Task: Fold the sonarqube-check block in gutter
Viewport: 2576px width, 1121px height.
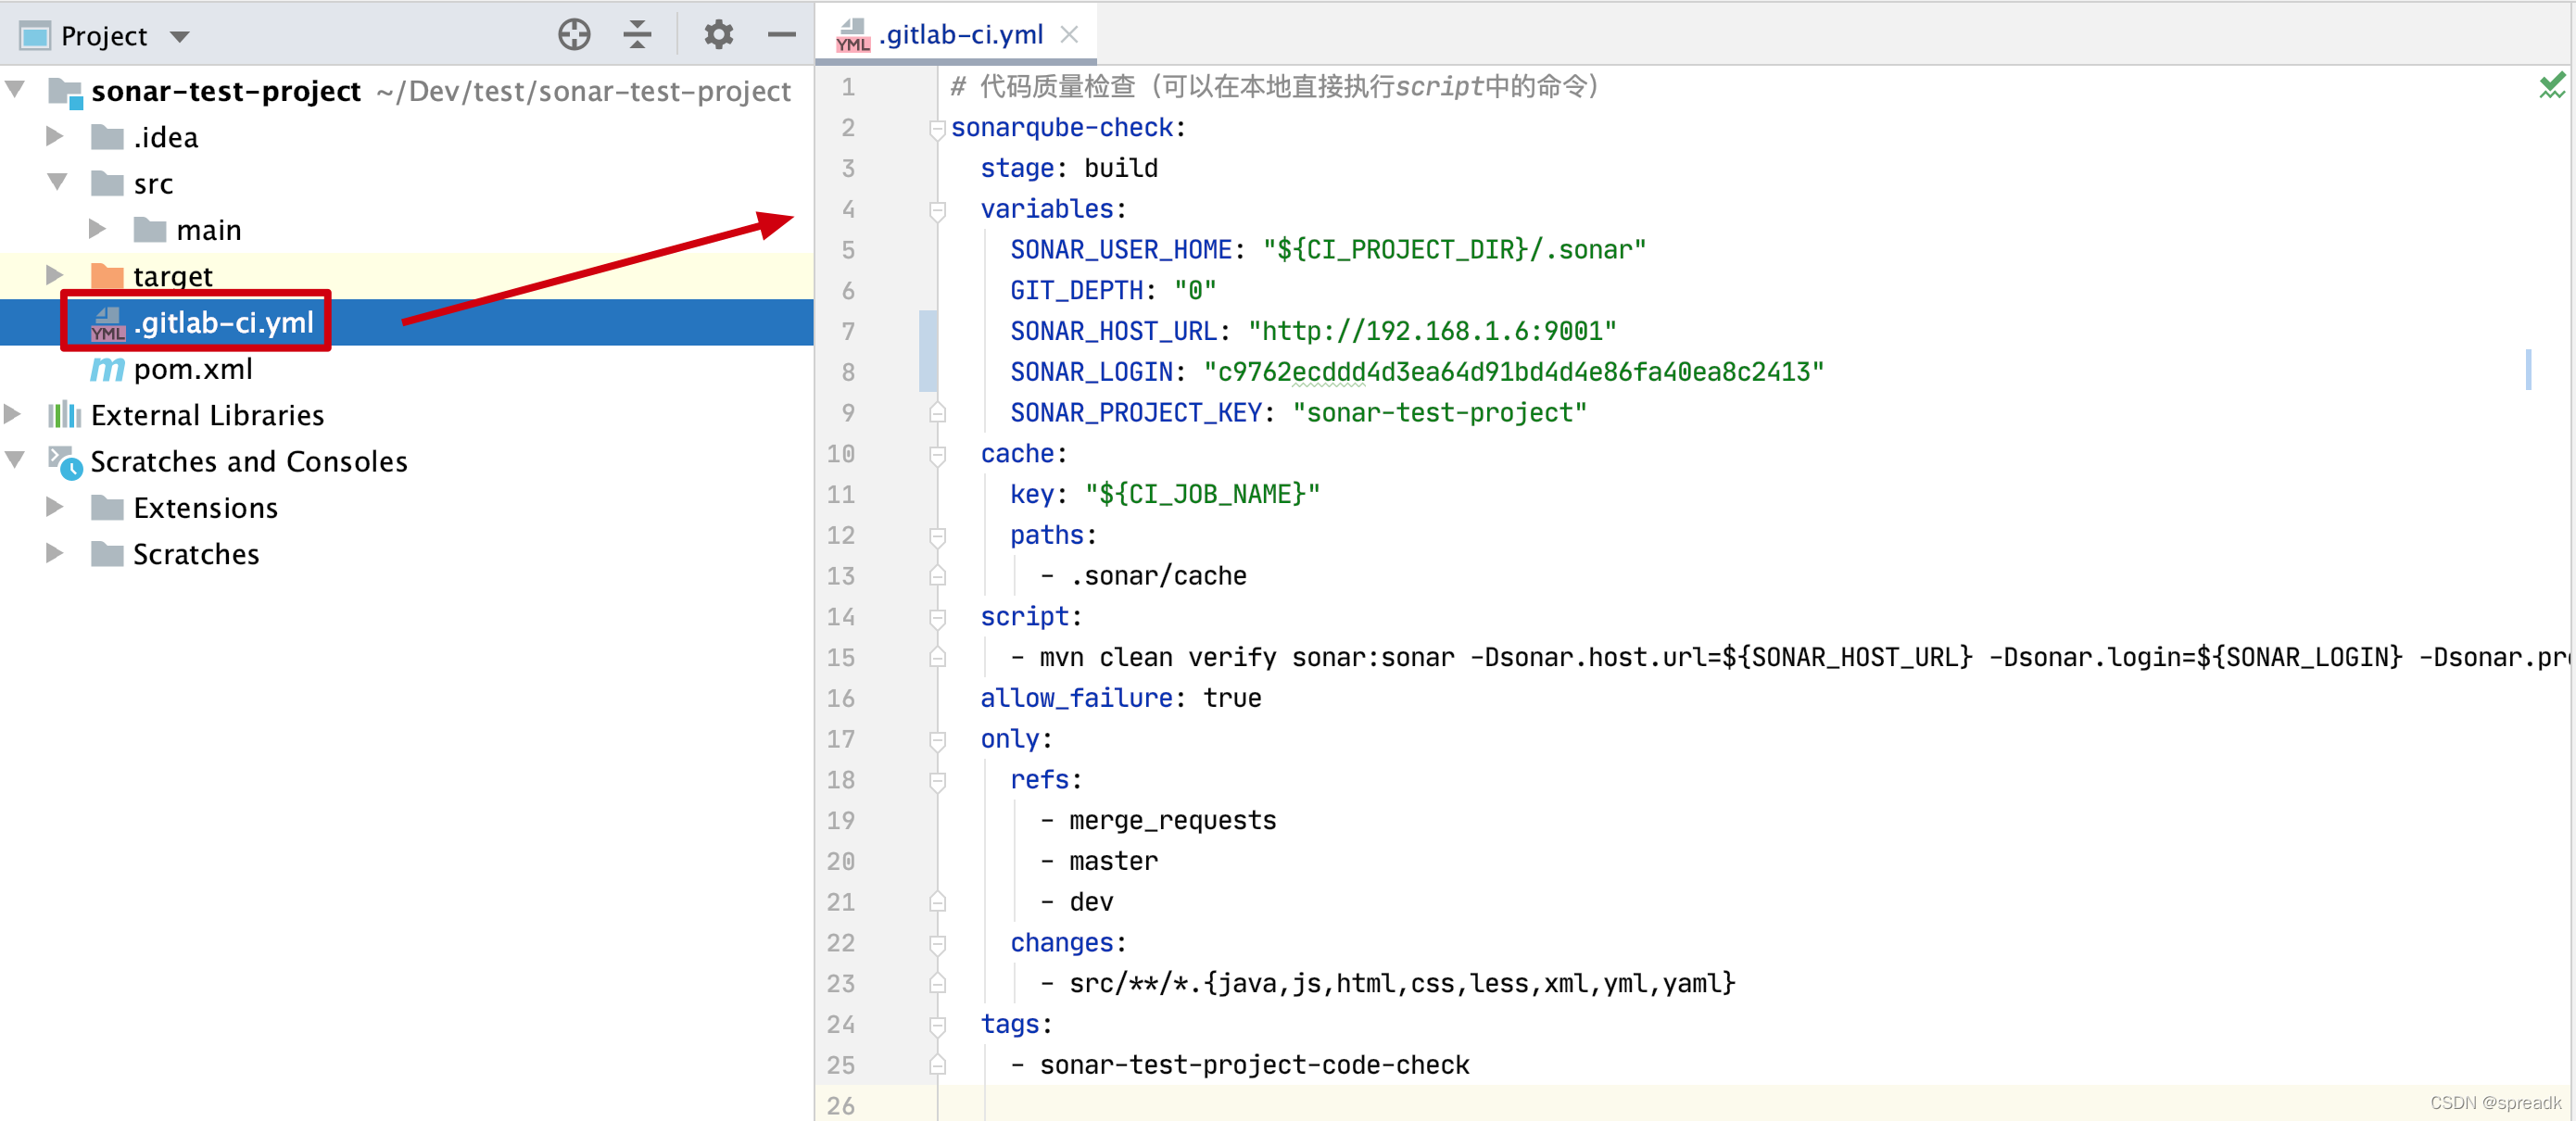Action: (x=937, y=129)
